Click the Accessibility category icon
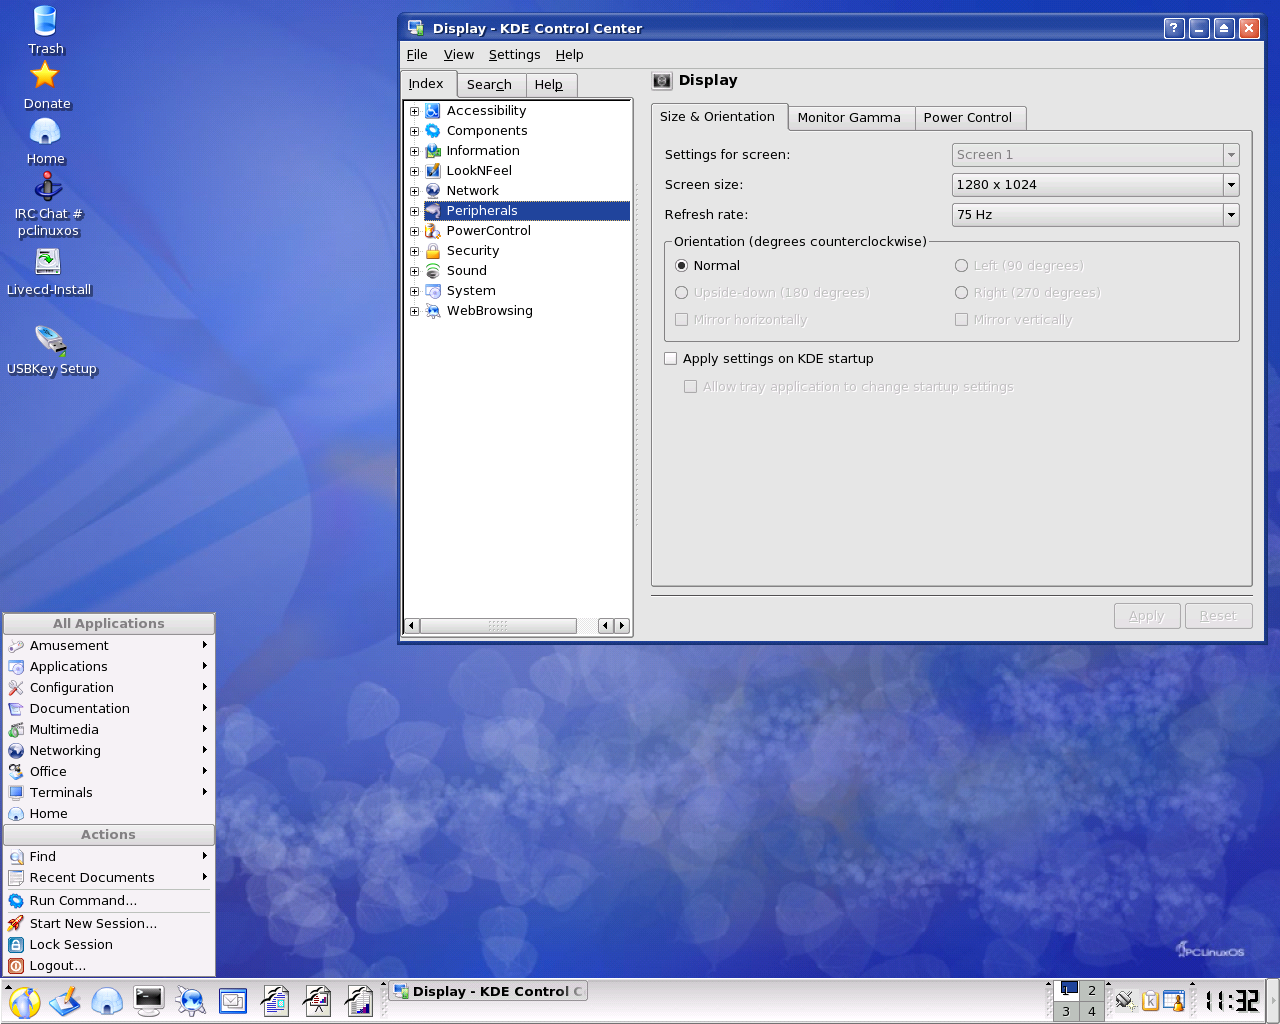The image size is (1280, 1024). (433, 111)
